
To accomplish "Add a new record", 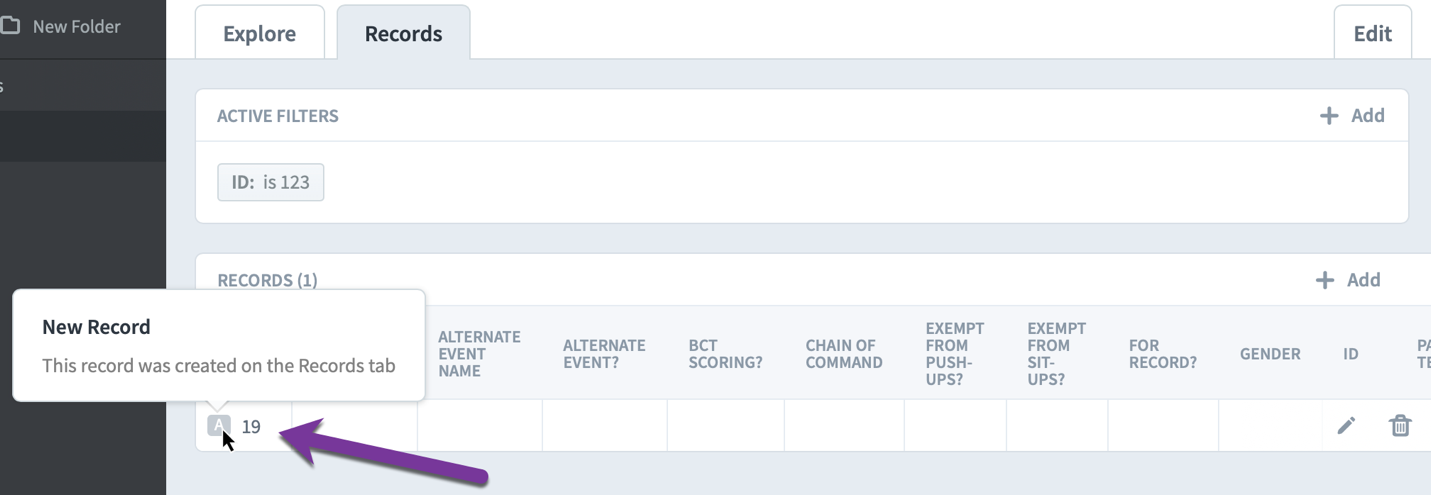I will pos(1348,280).
